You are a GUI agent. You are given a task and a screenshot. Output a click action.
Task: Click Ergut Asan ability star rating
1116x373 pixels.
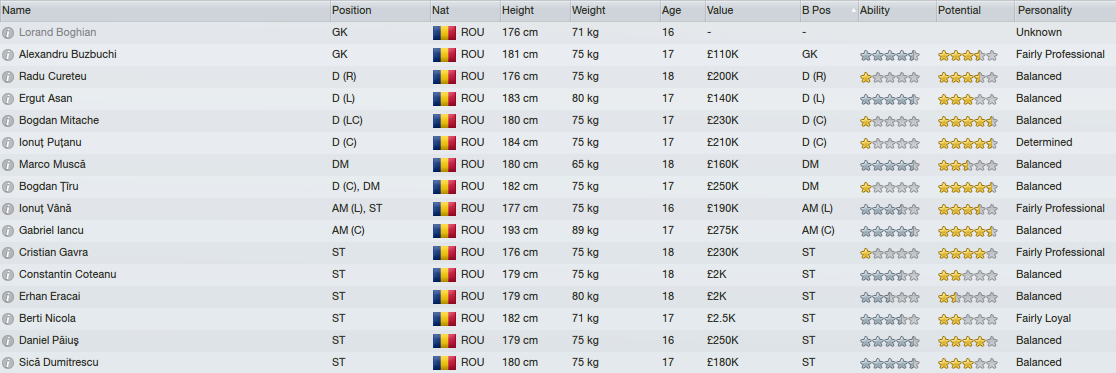coord(890,99)
